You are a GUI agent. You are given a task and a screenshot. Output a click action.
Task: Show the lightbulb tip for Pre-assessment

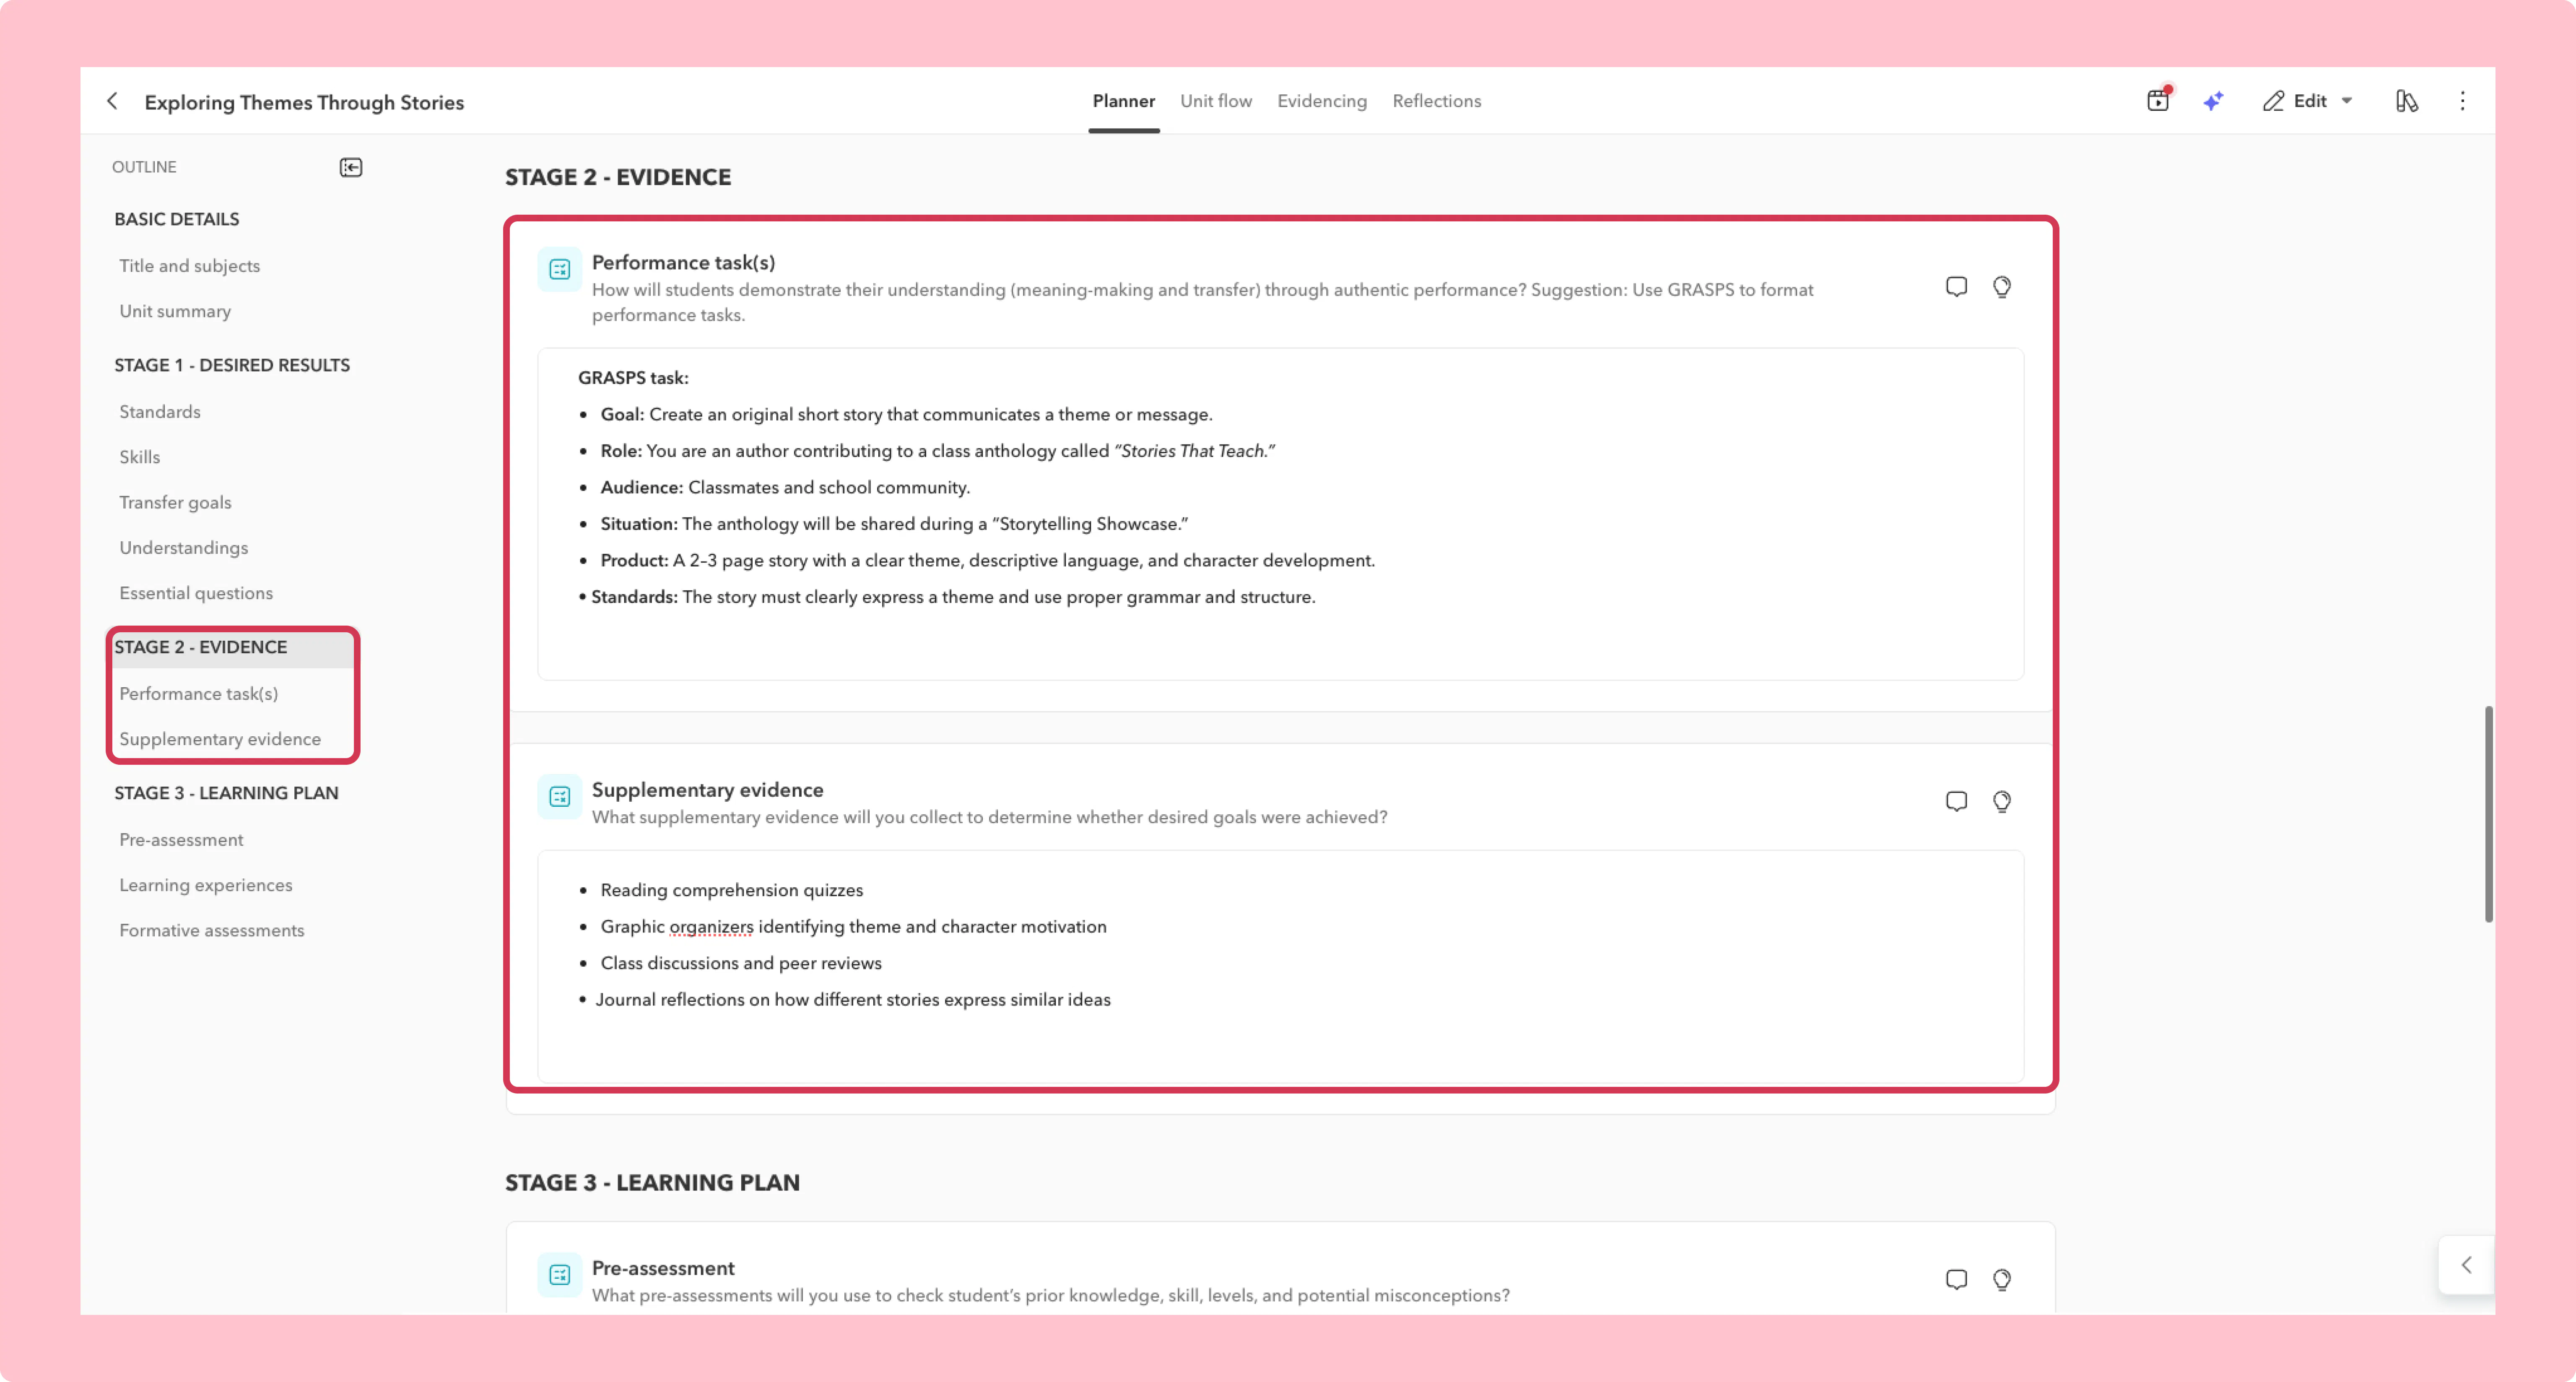pos(2001,1280)
